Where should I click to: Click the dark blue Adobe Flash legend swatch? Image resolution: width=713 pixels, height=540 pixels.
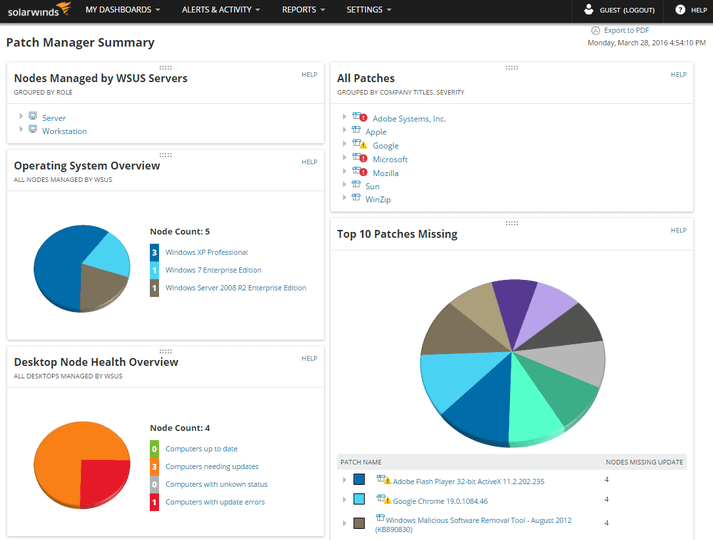tap(359, 480)
